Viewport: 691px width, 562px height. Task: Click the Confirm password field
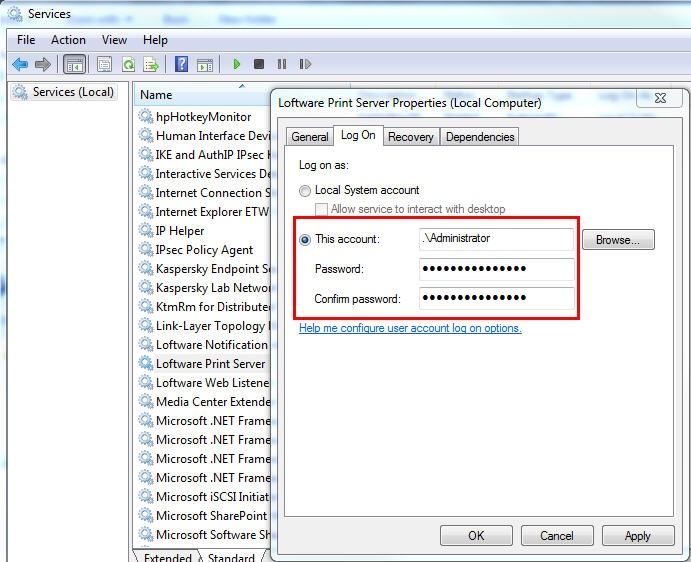tap(496, 298)
